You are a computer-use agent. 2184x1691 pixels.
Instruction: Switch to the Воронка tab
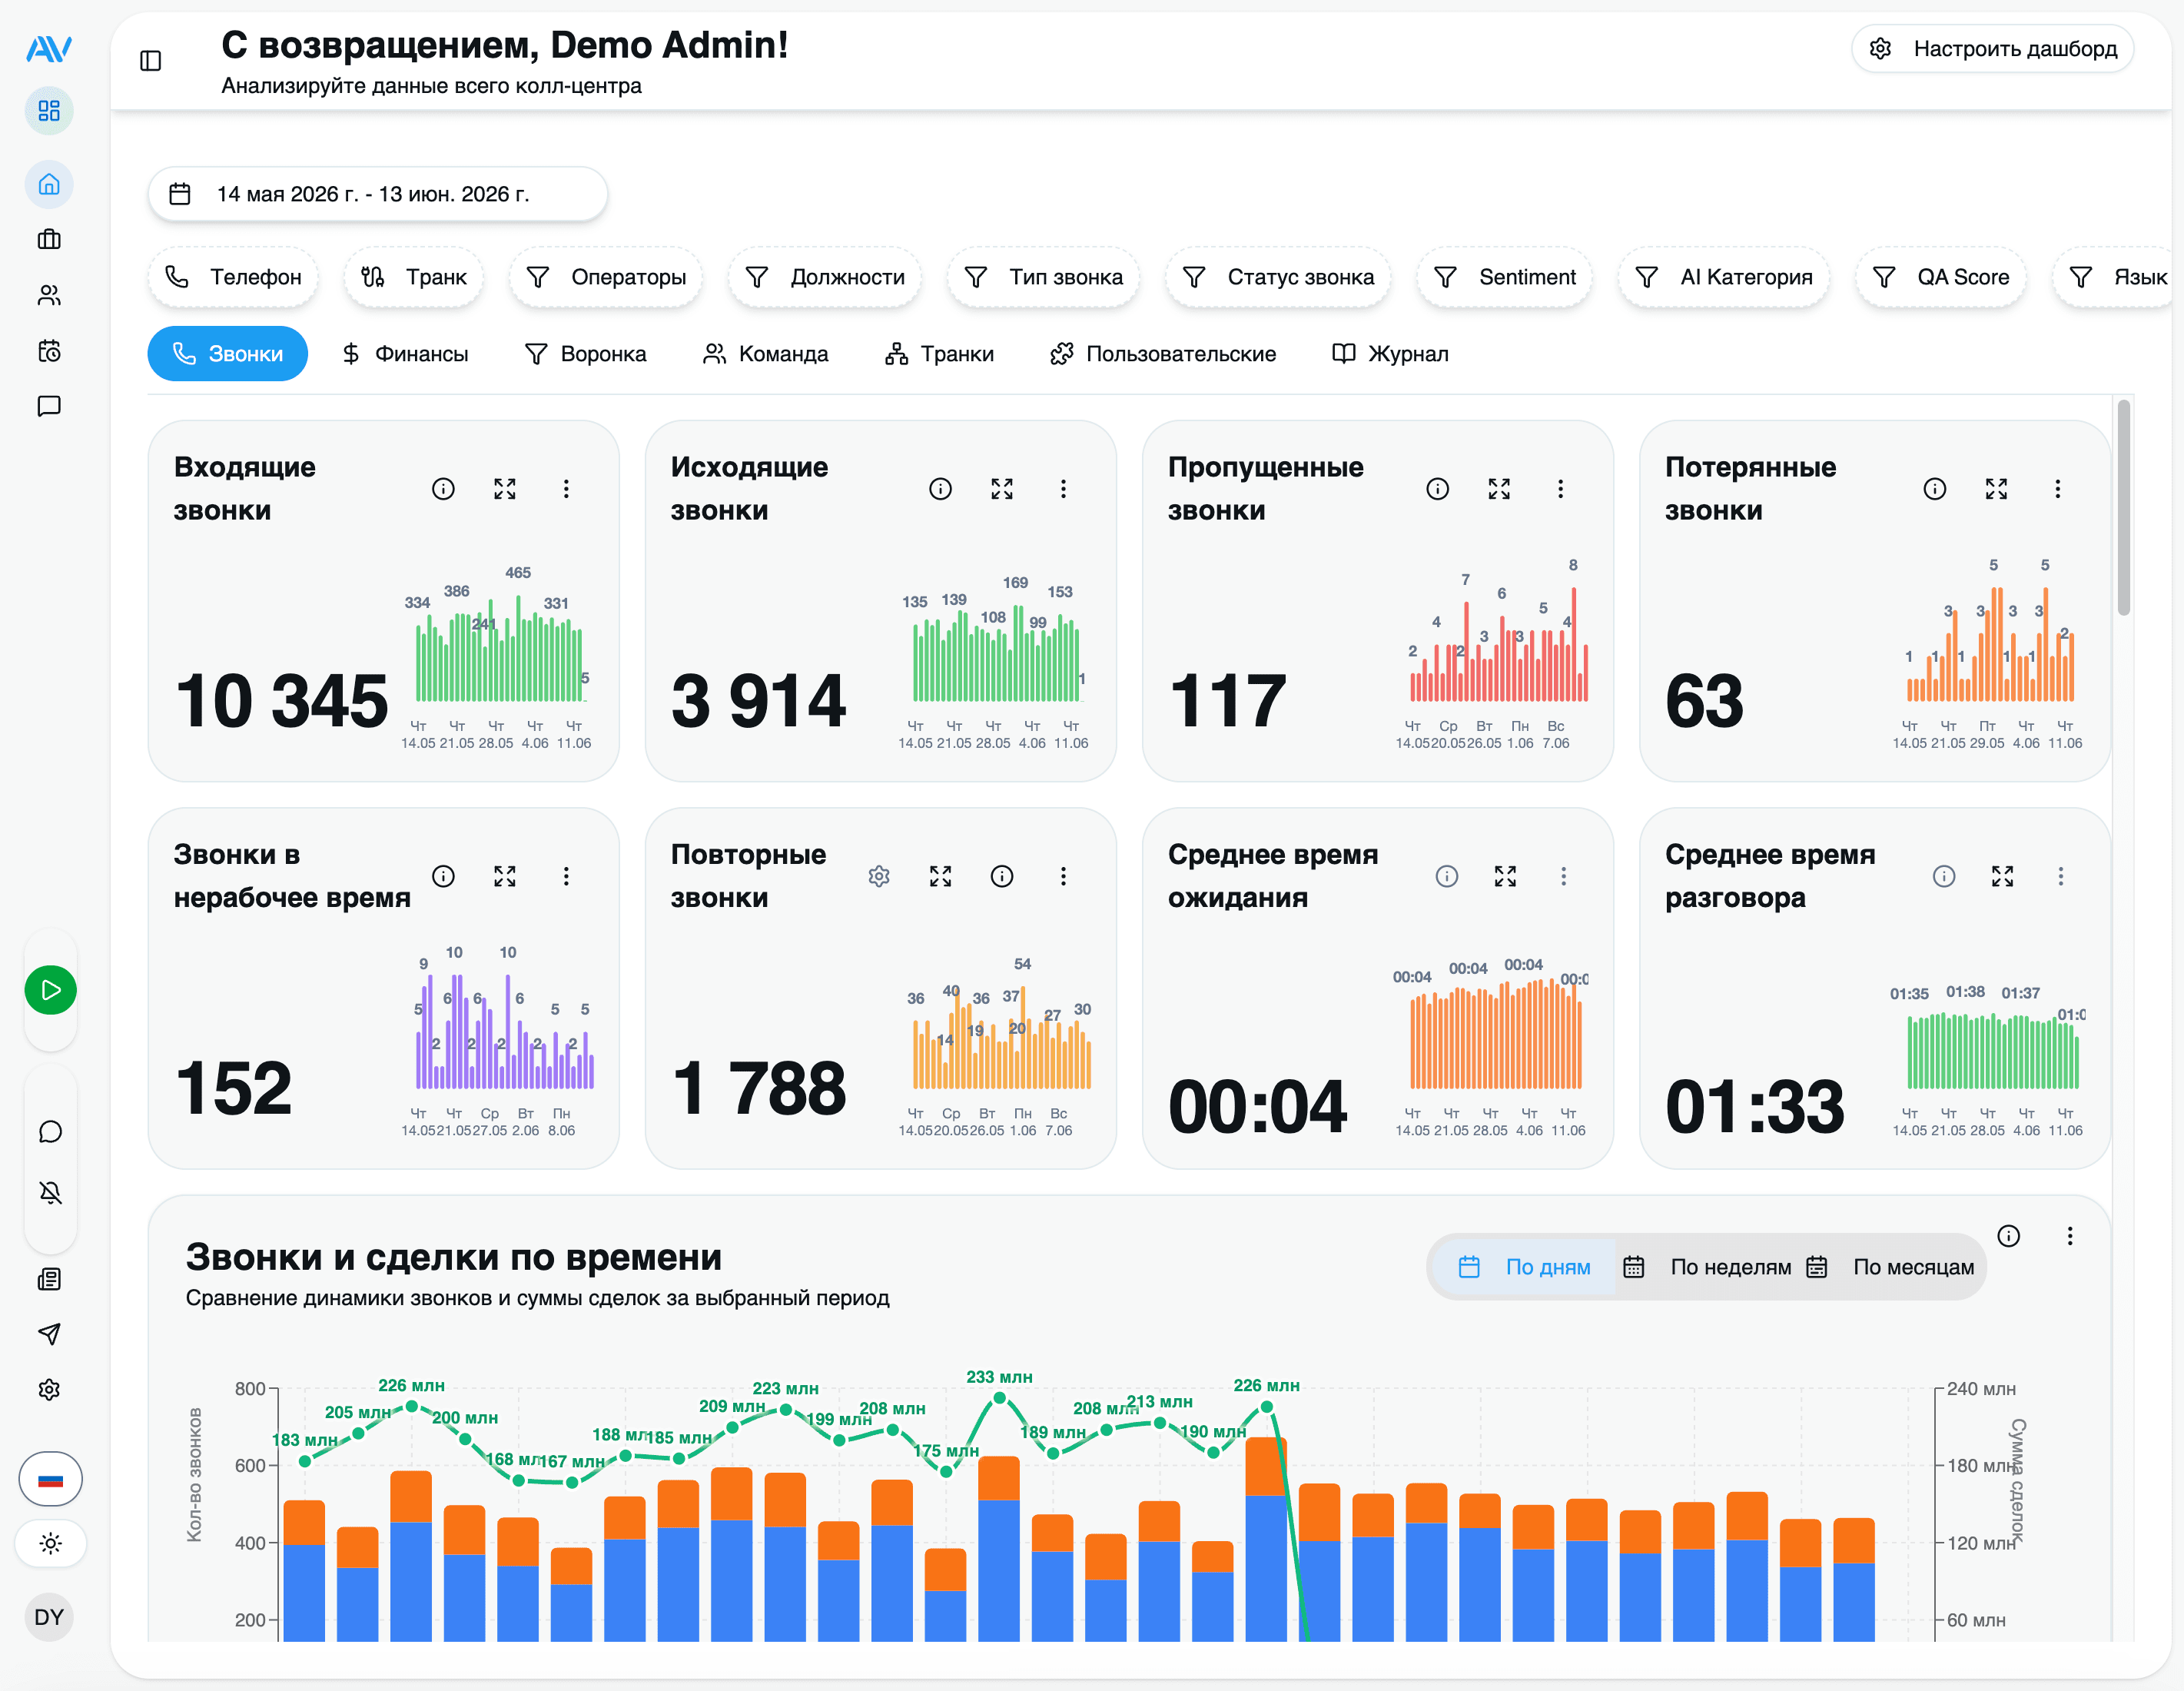pyautogui.click(x=586, y=354)
